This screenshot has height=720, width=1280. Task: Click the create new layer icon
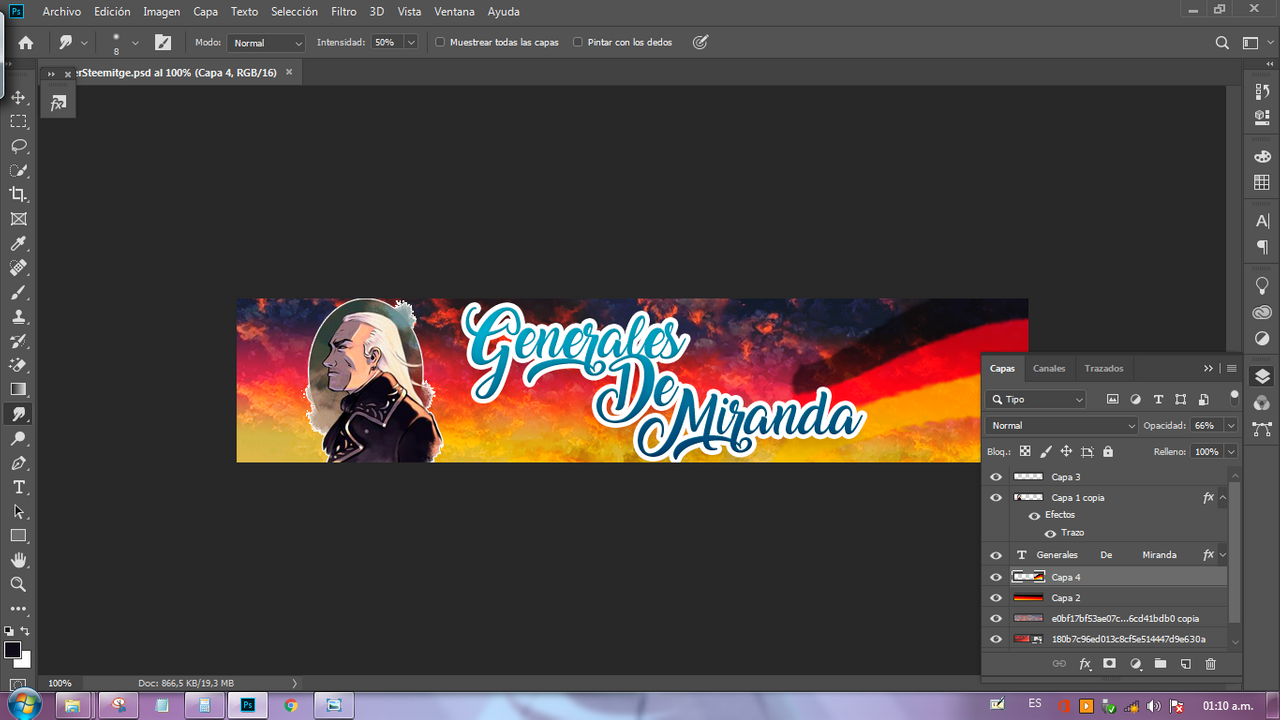point(1185,663)
